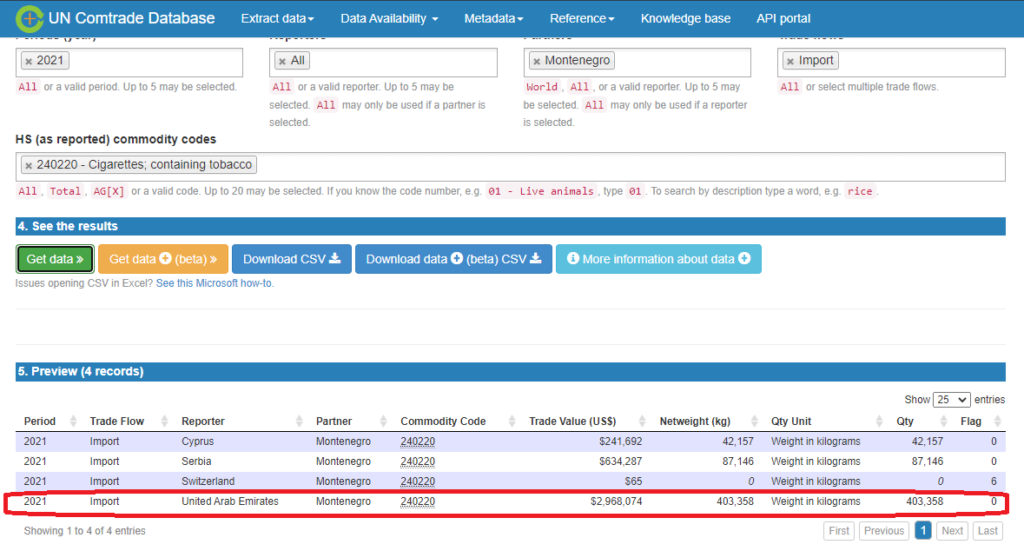Screen dimensions: 1024x551
Task: Click 240220 code in Serbia row
Action: pos(417,462)
